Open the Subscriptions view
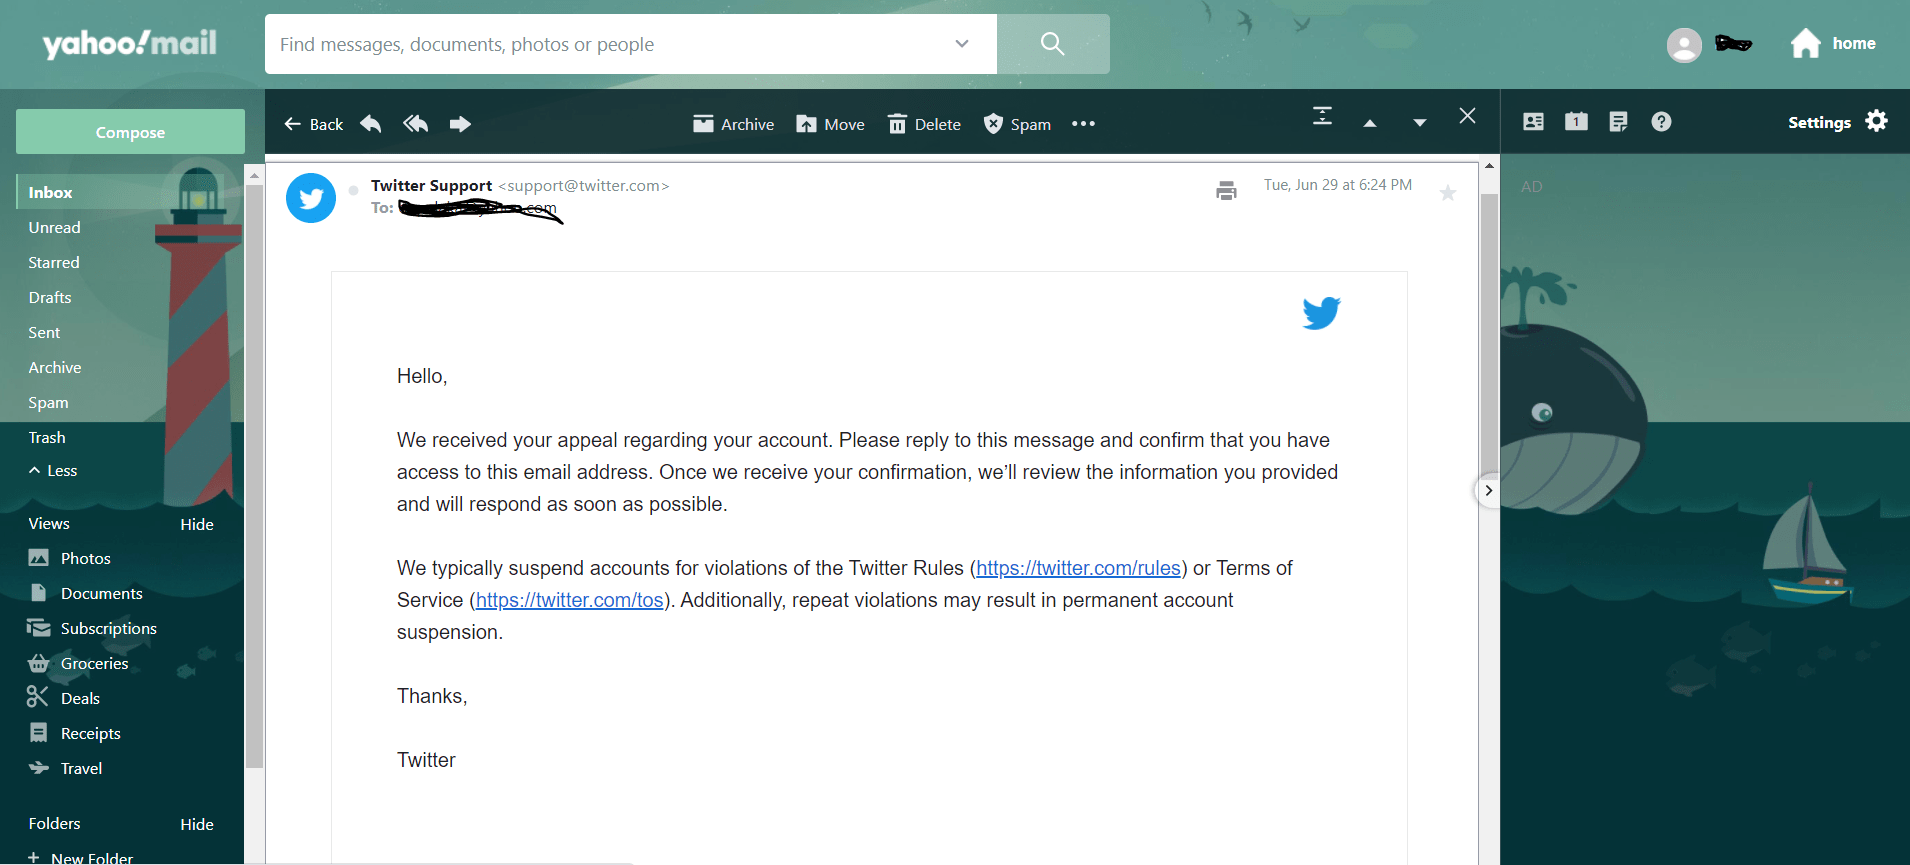1910x865 pixels. [x=93, y=628]
